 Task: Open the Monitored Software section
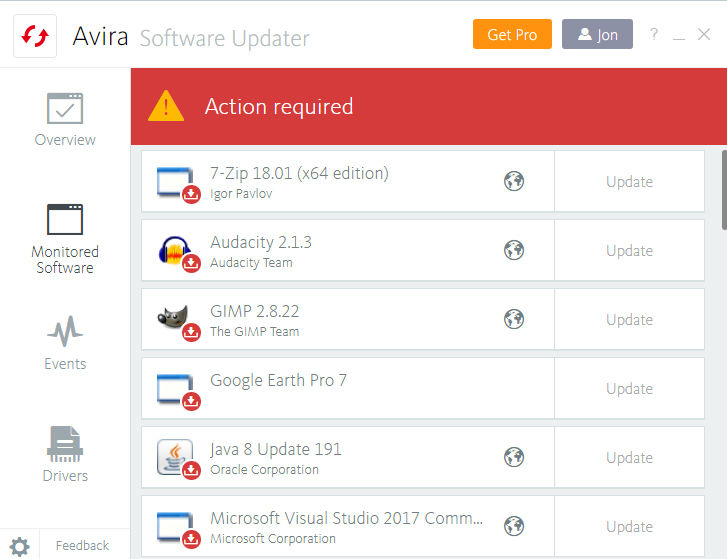click(x=65, y=239)
